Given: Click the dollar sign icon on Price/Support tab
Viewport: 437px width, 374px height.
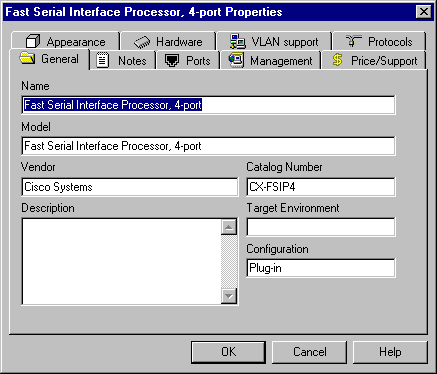Looking at the screenshot, I should [x=337, y=60].
